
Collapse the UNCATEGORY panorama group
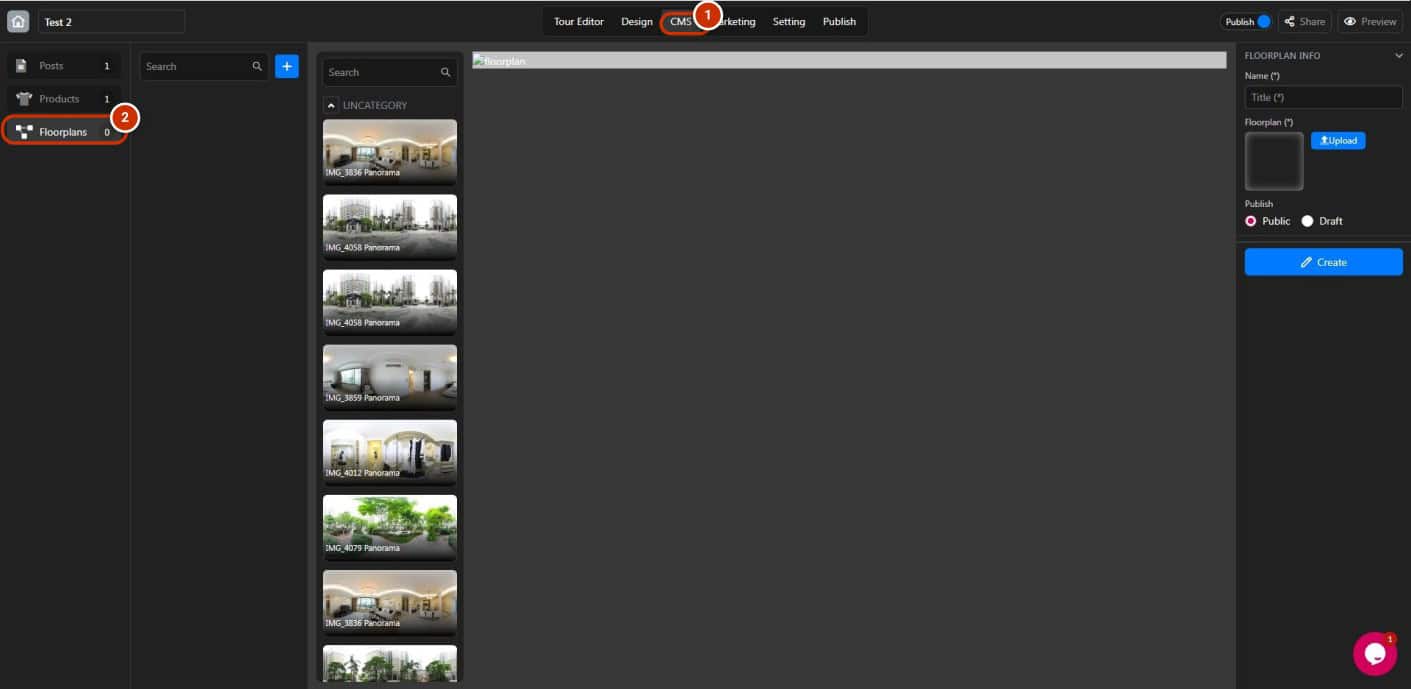331,105
